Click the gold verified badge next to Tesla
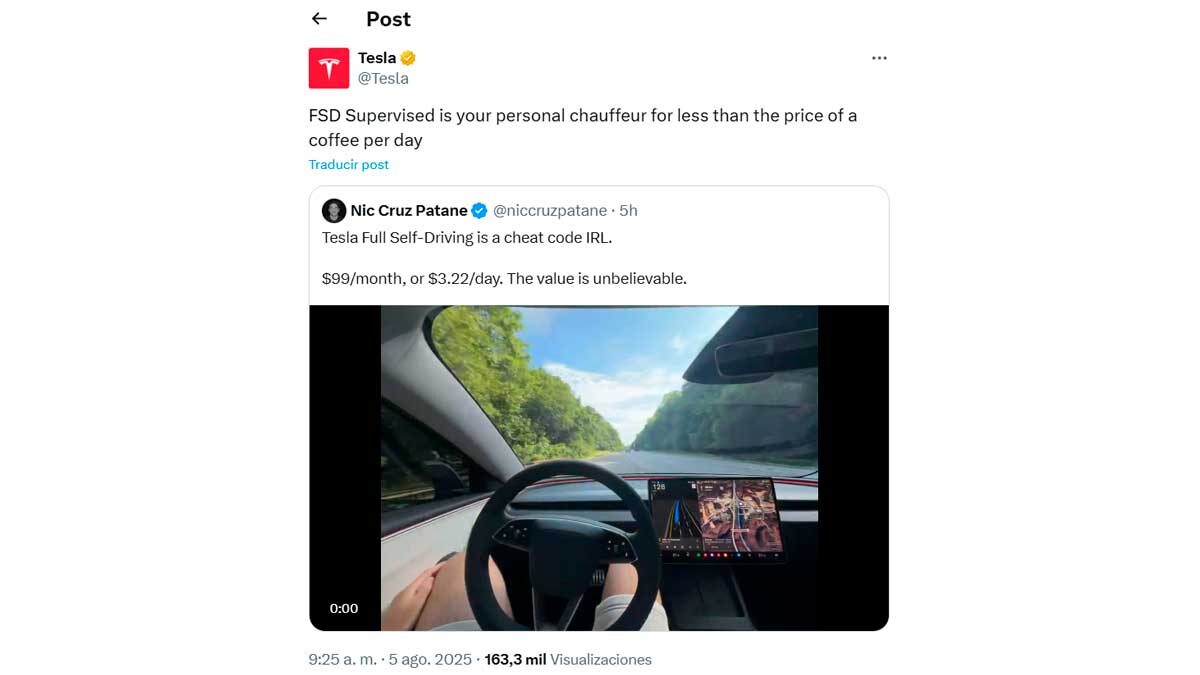 pyautogui.click(x=406, y=57)
